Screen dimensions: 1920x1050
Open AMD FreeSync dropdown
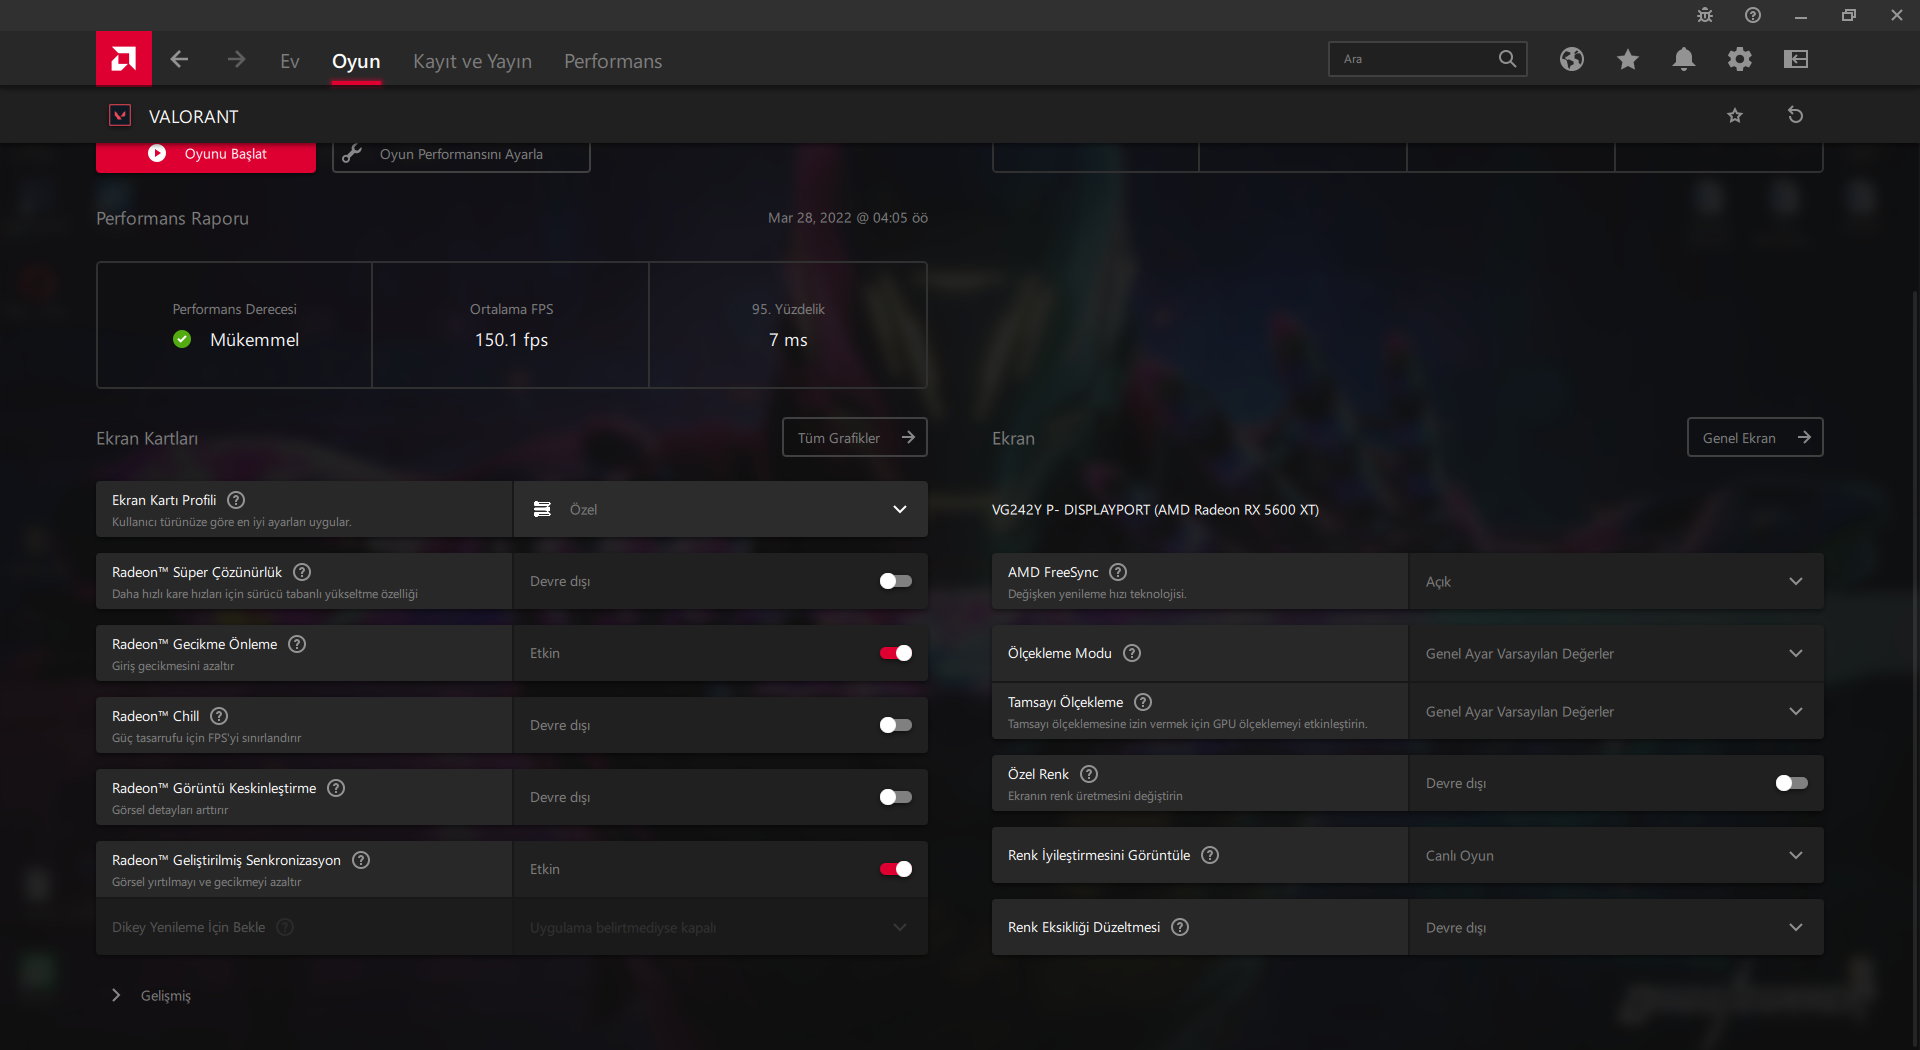pos(1616,581)
